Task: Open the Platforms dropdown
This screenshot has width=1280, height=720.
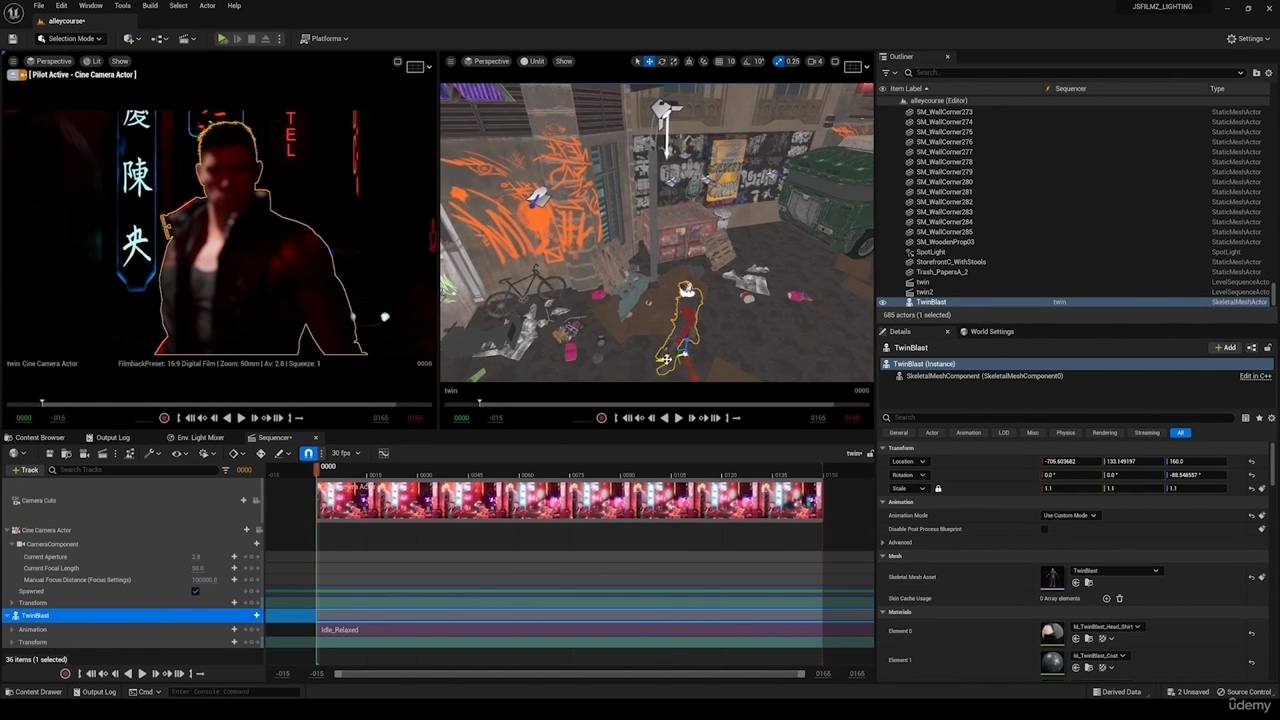Action: pyautogui.click(x=324, y=39)
